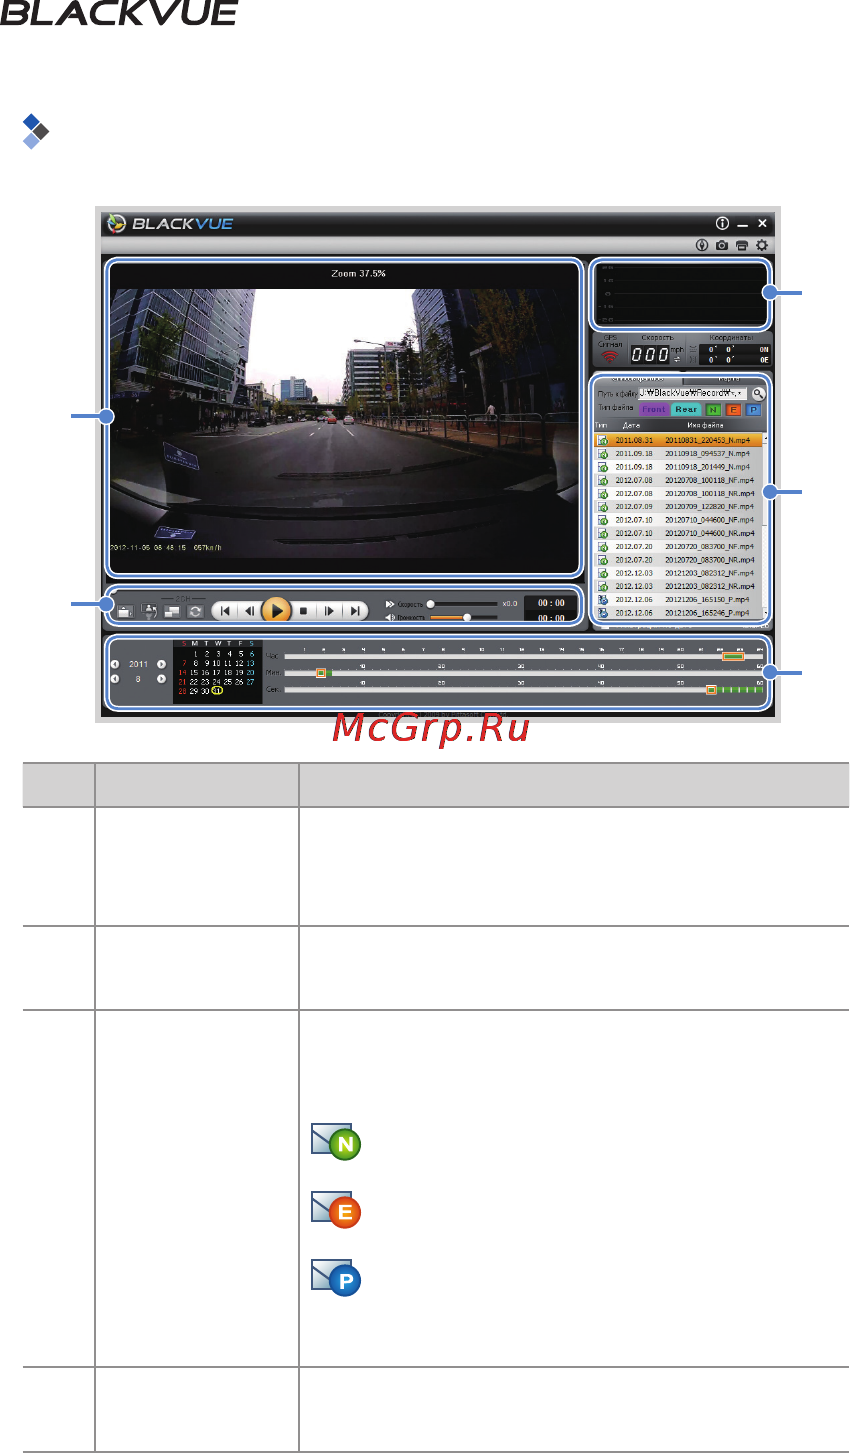
Task: Select file 20120708_100118_NF.mp4
Action: click(x=679, y=480)
